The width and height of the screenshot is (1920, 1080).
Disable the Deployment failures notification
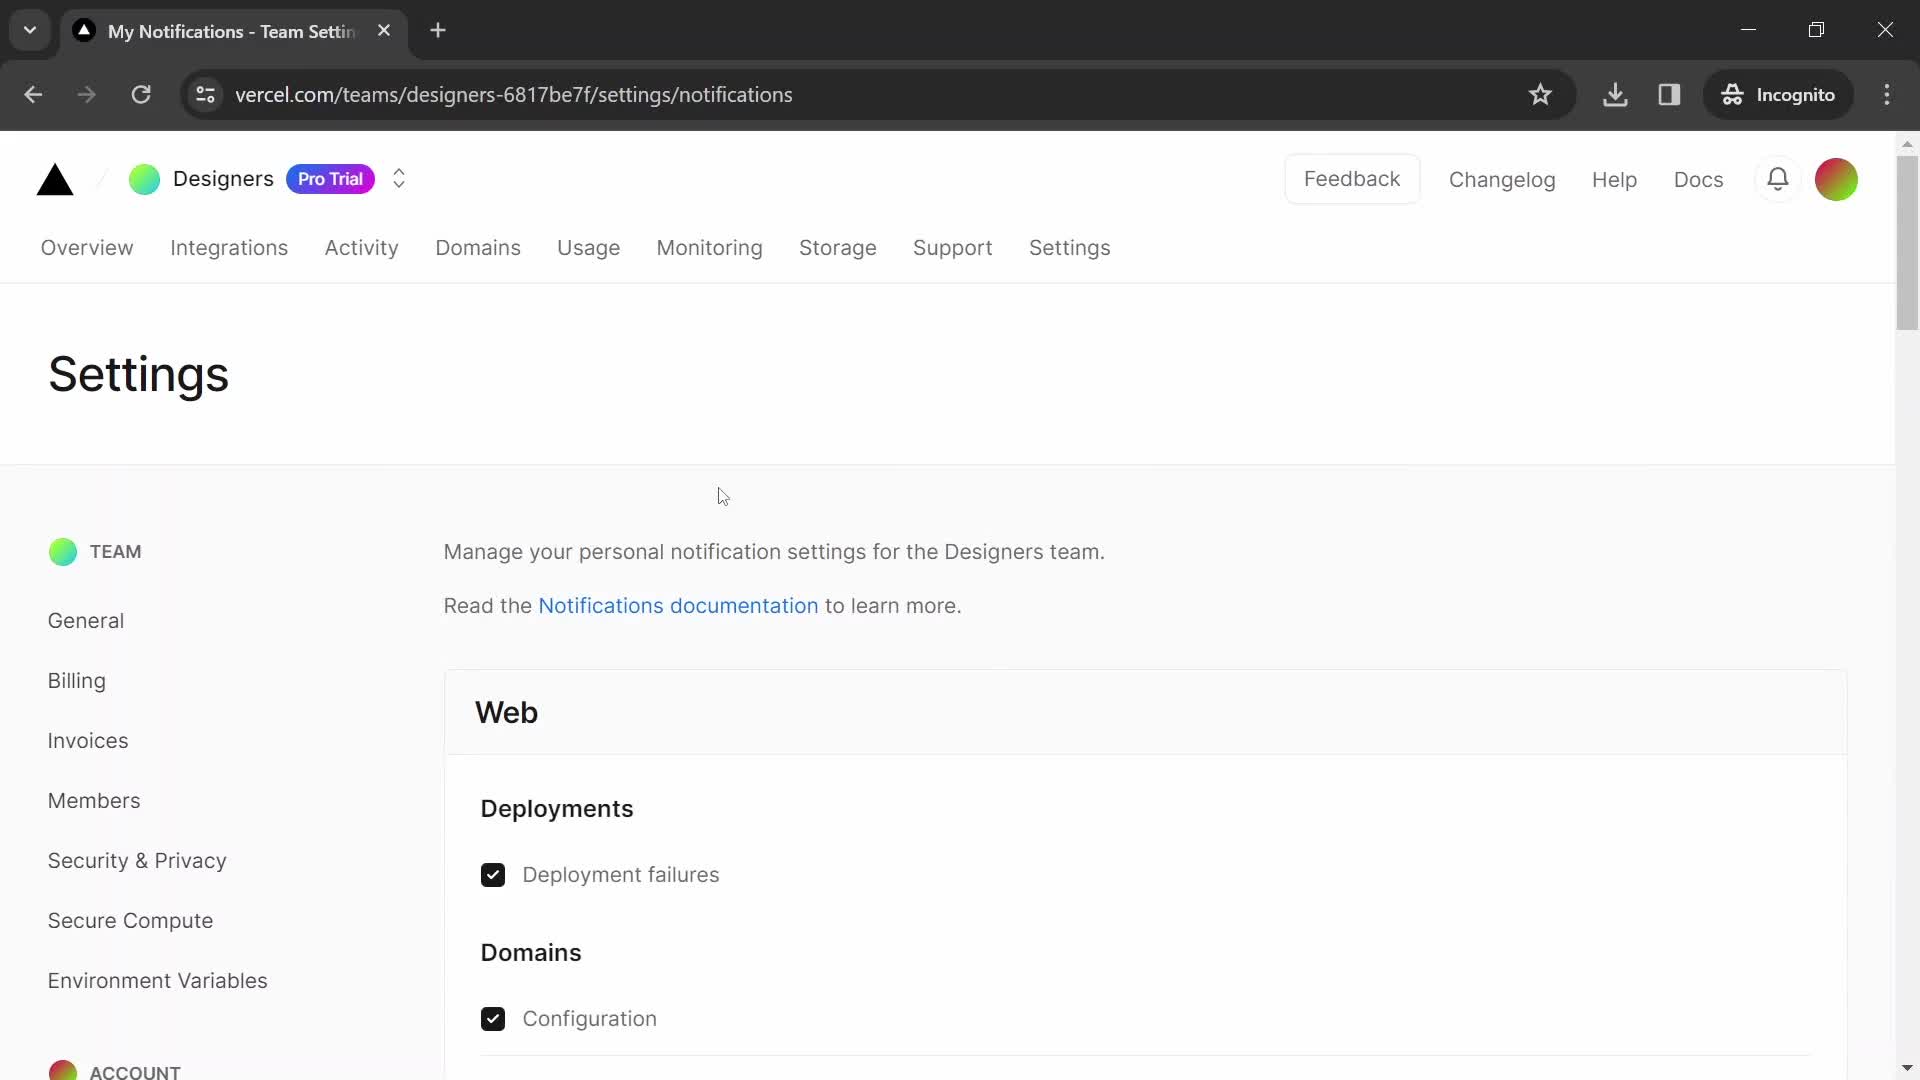(493, 874)
